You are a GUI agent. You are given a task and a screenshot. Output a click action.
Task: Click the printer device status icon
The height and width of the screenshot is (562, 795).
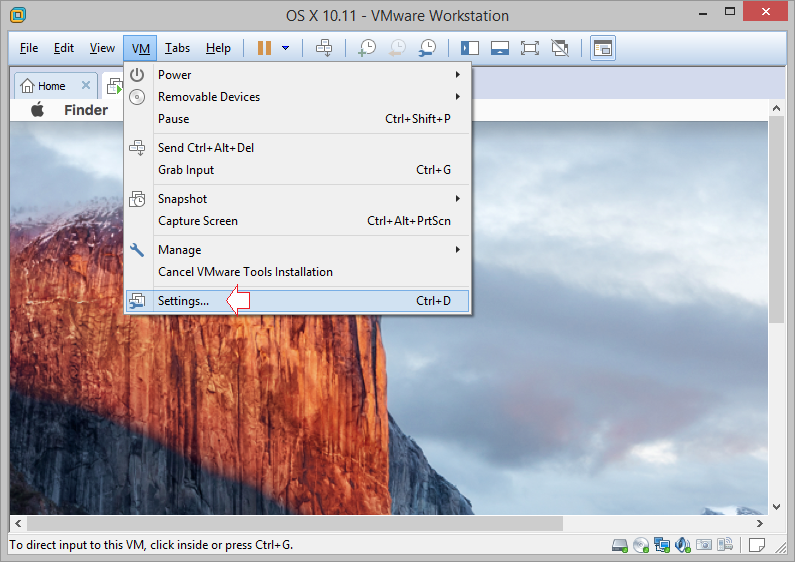[725, 545]
